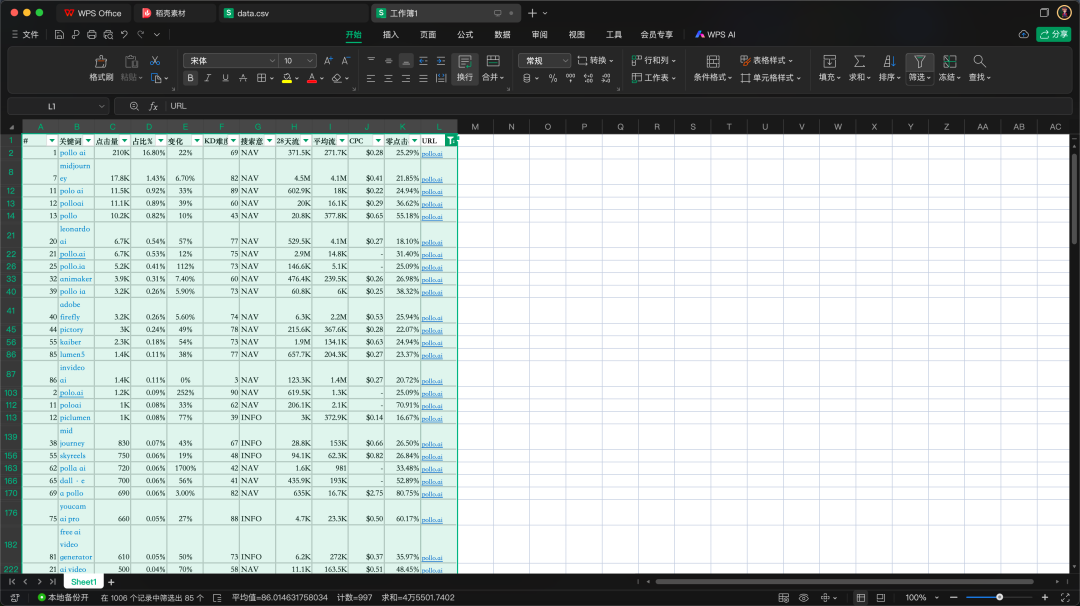Screen dimensions: 1080x606
Task: Open the File (文件) menu
Action: [25, 34]
